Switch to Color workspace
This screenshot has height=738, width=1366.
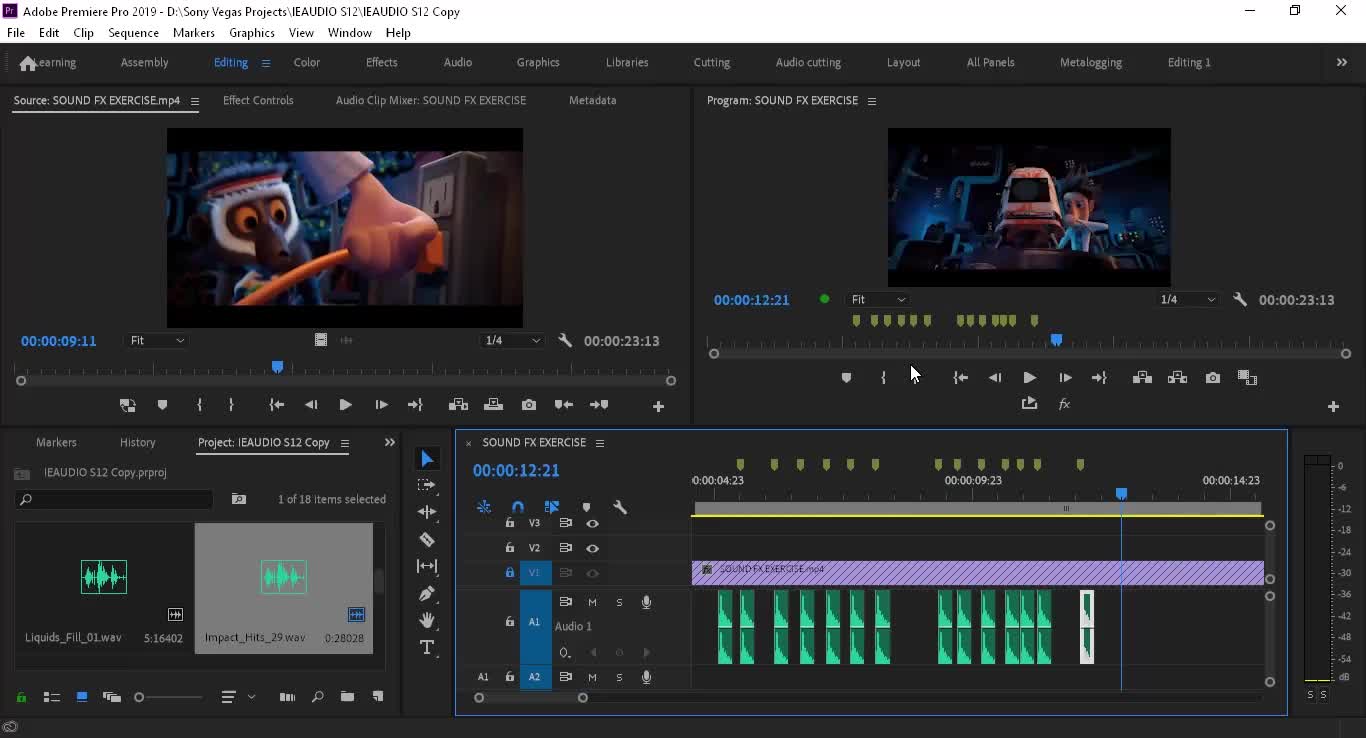(307, 62)
